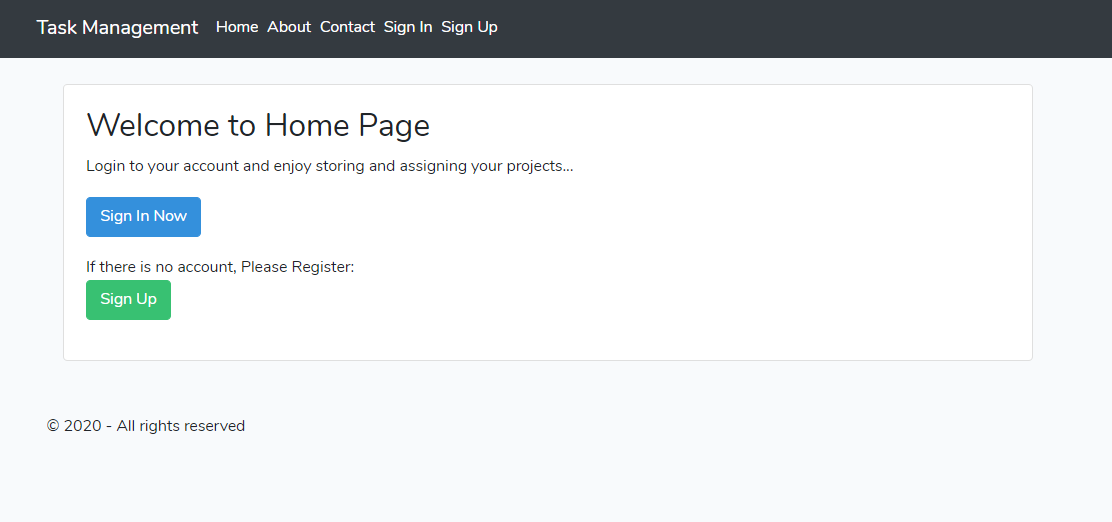Screen dimensions: 1112x522
Task: Click the Welcome to Home Page heading
Action: click(x=258, y=126)
